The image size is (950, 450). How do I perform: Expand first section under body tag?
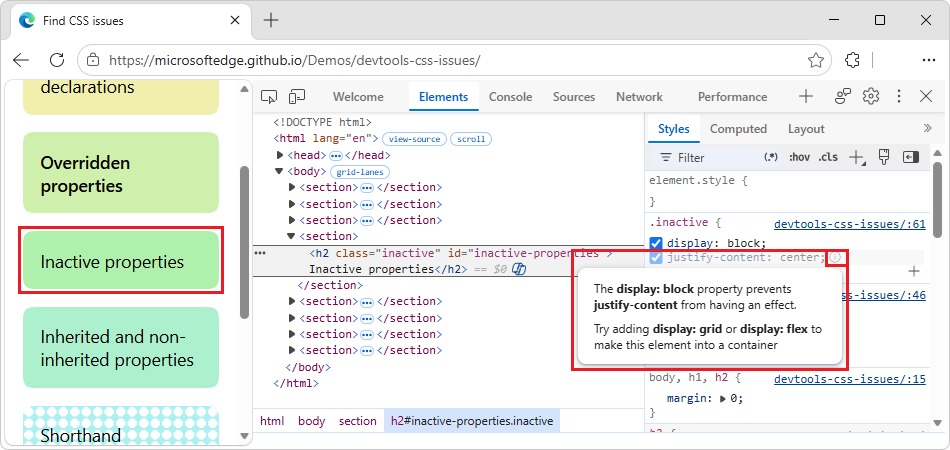click(x=292, y=187)
